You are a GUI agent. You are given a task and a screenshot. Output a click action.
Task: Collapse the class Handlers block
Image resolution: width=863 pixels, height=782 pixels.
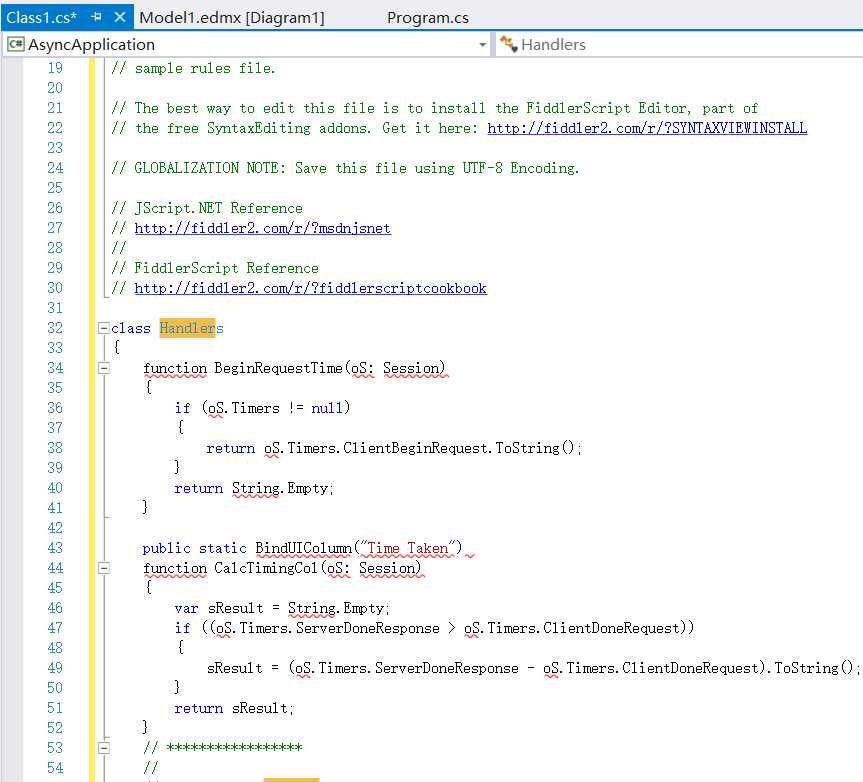click(103, 328)
